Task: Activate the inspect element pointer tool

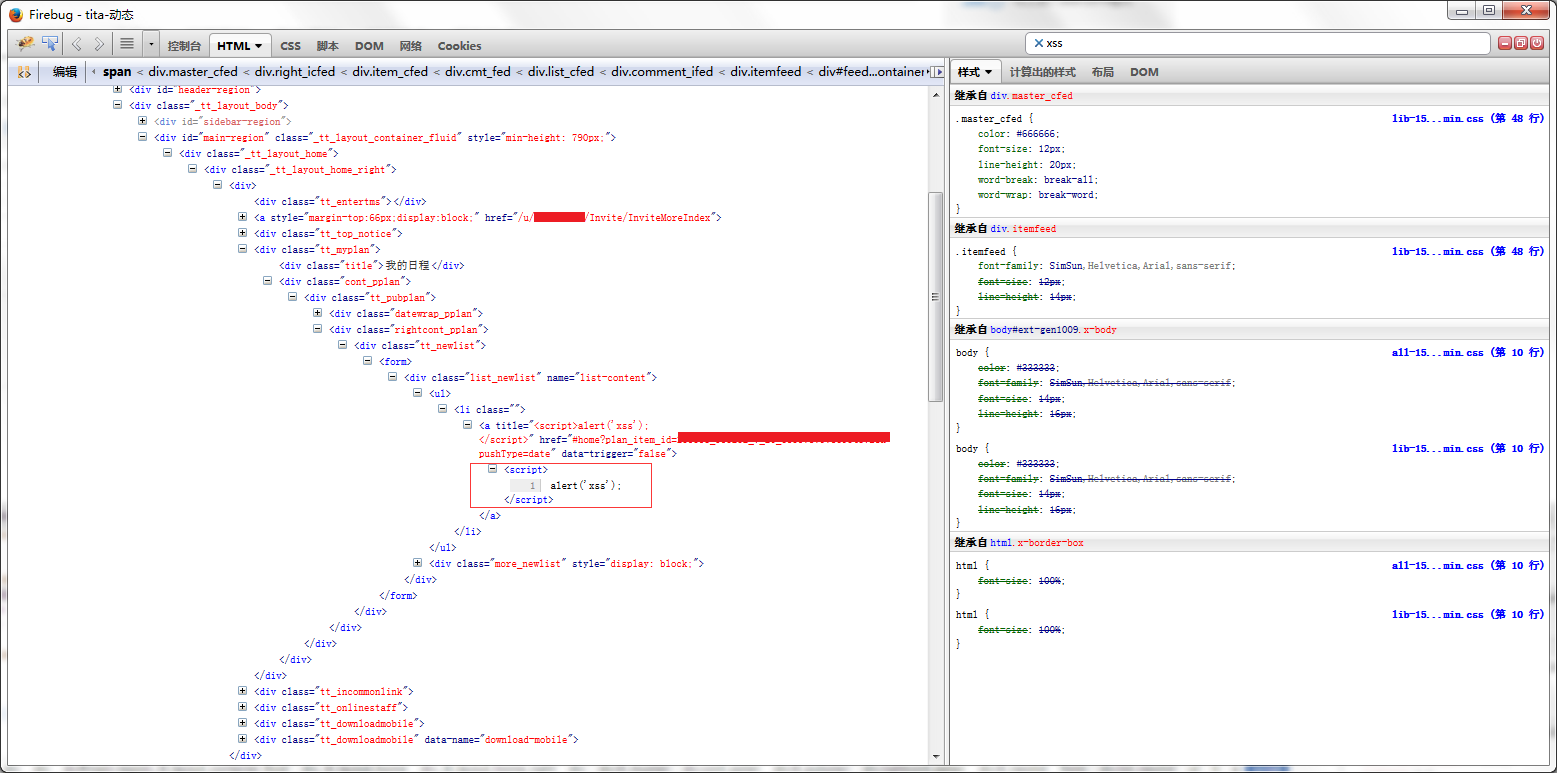Action: (x=50, y=44)
